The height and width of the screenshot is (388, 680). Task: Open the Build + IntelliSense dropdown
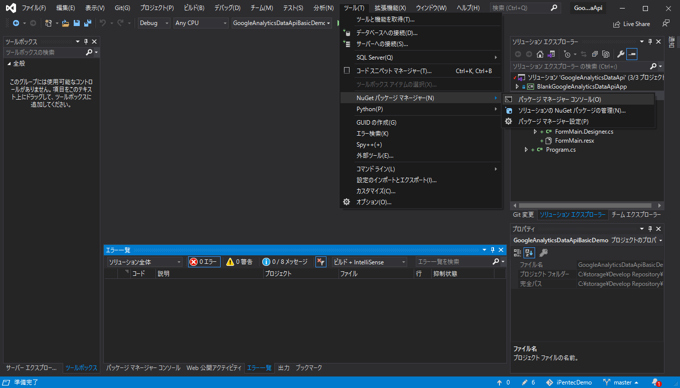[369, 262]
